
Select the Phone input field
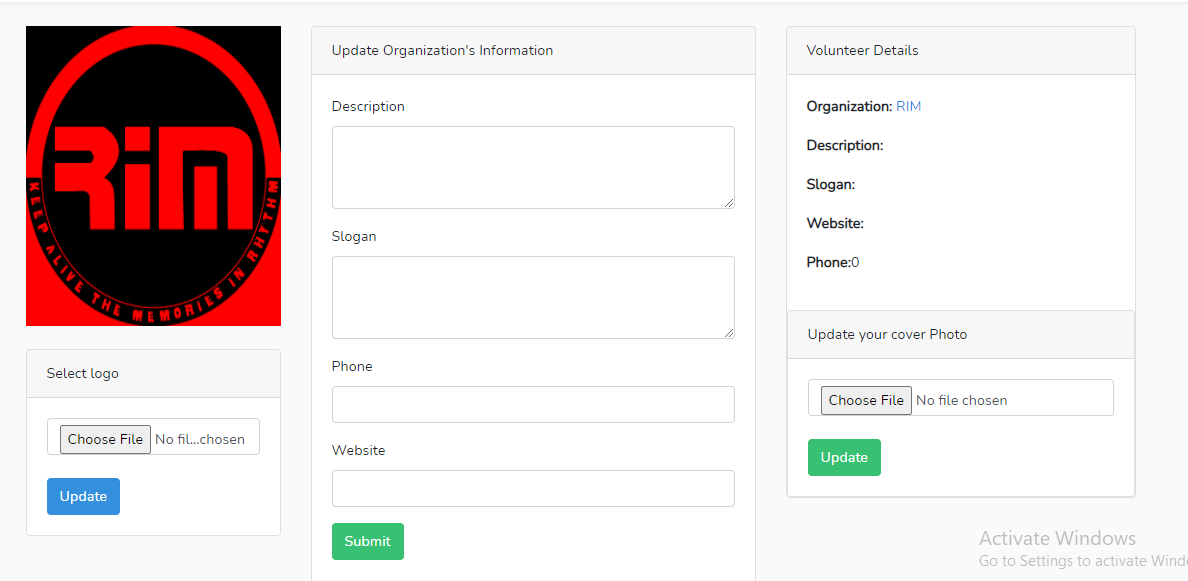pos(532,404)
